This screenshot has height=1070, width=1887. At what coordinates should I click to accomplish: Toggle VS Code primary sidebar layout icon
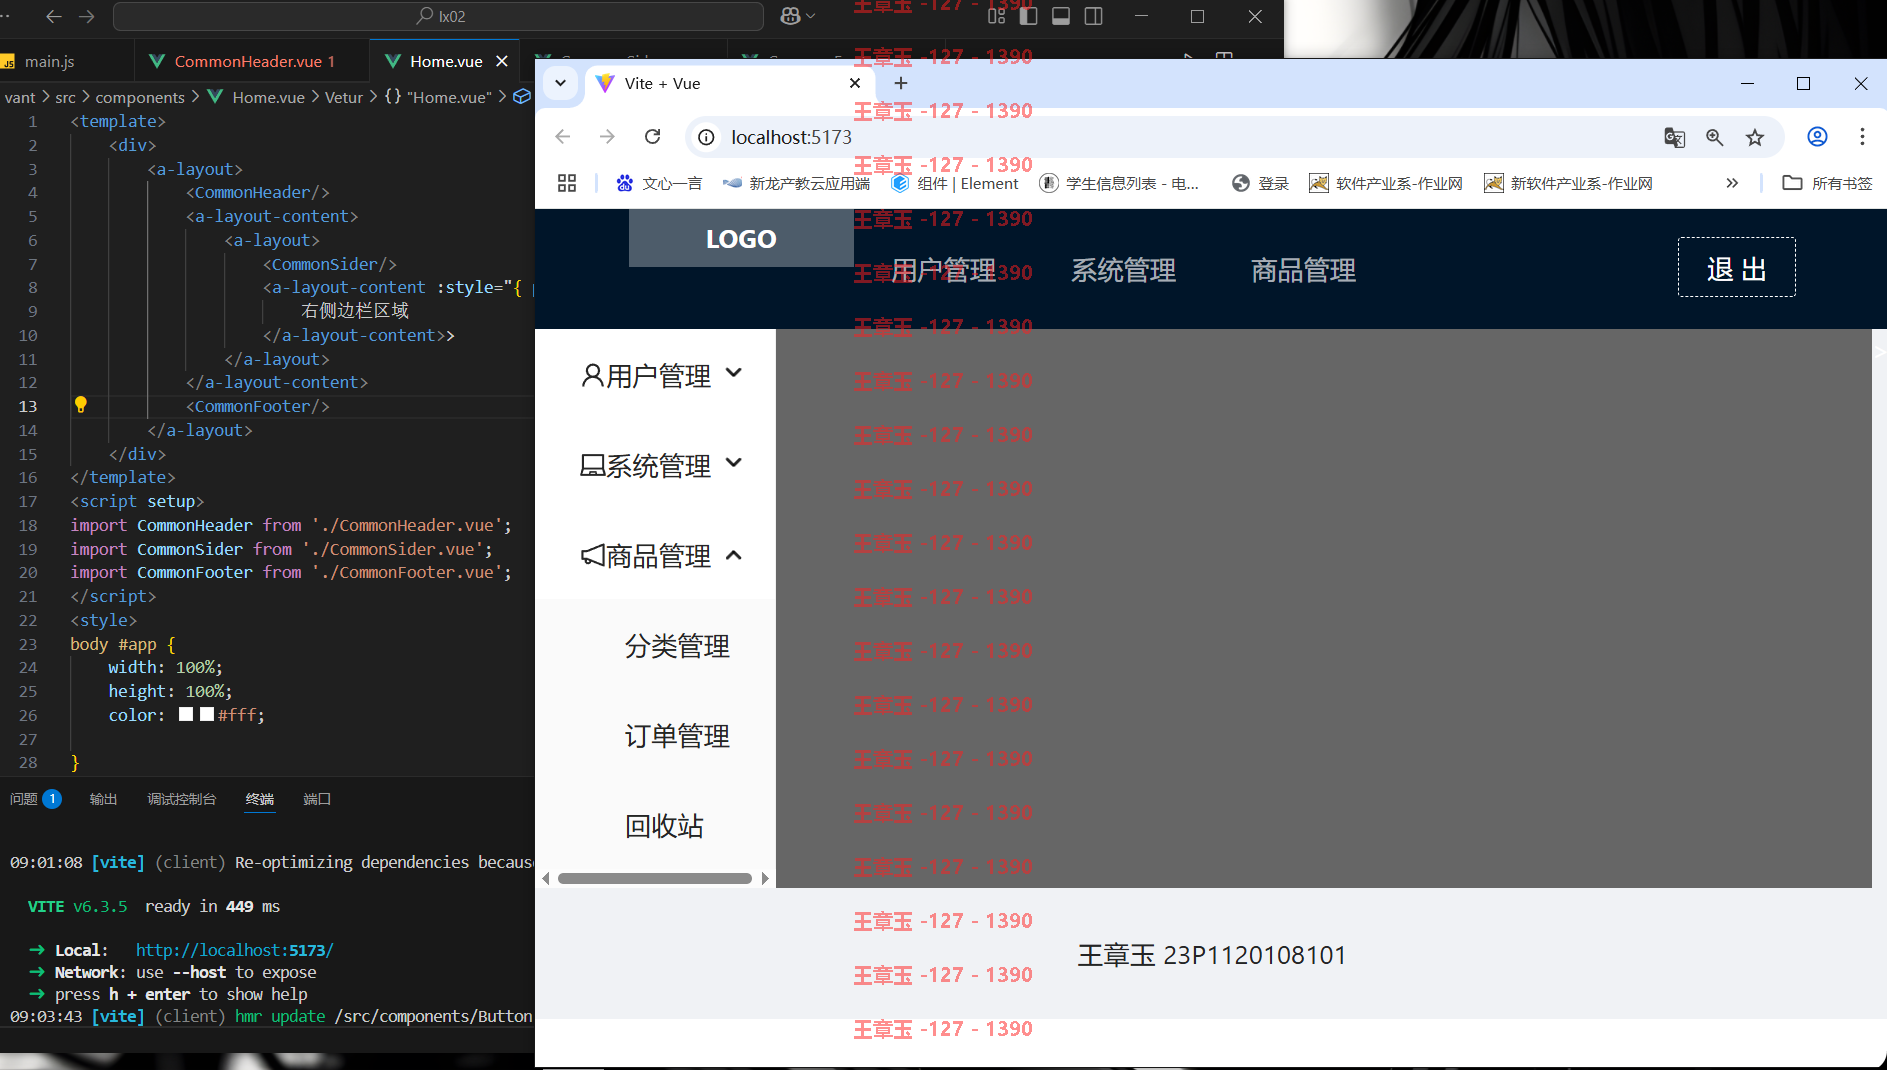point(1028,16)
